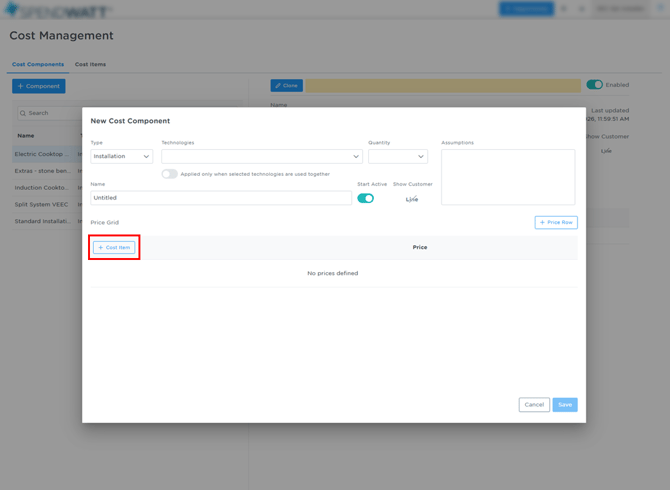This screenshot has width=670, height=490.
Task: Click the Clone button
Action: click(287, 86)
